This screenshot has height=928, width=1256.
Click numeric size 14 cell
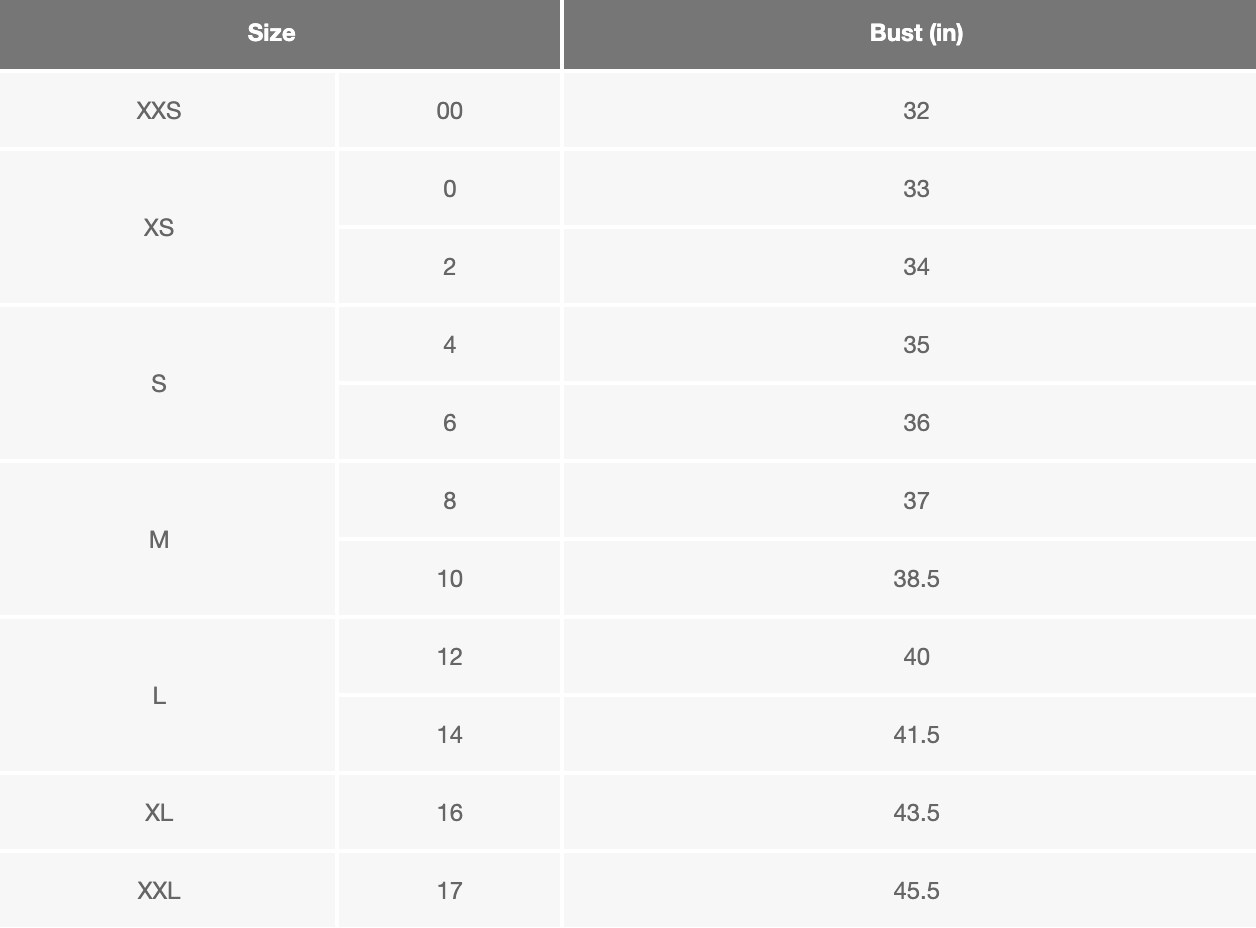[x=450, y=735]
